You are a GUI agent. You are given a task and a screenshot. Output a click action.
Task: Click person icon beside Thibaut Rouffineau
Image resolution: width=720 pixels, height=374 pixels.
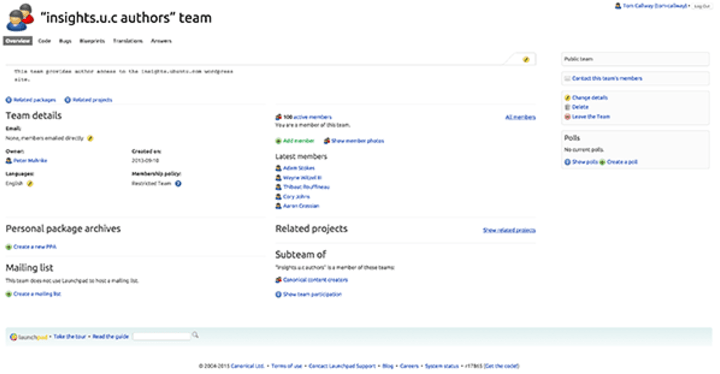pos(278,187)
